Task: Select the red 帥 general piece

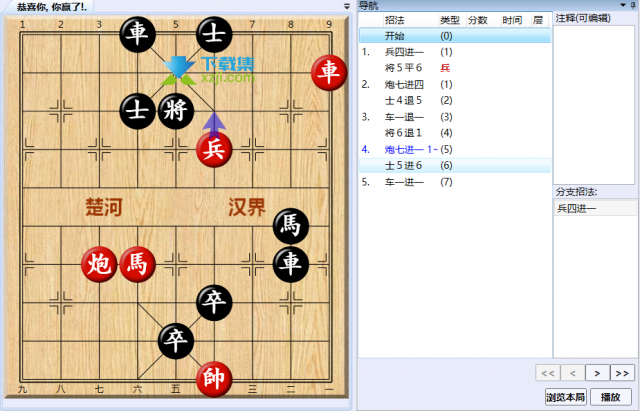Action: point(214,379)
